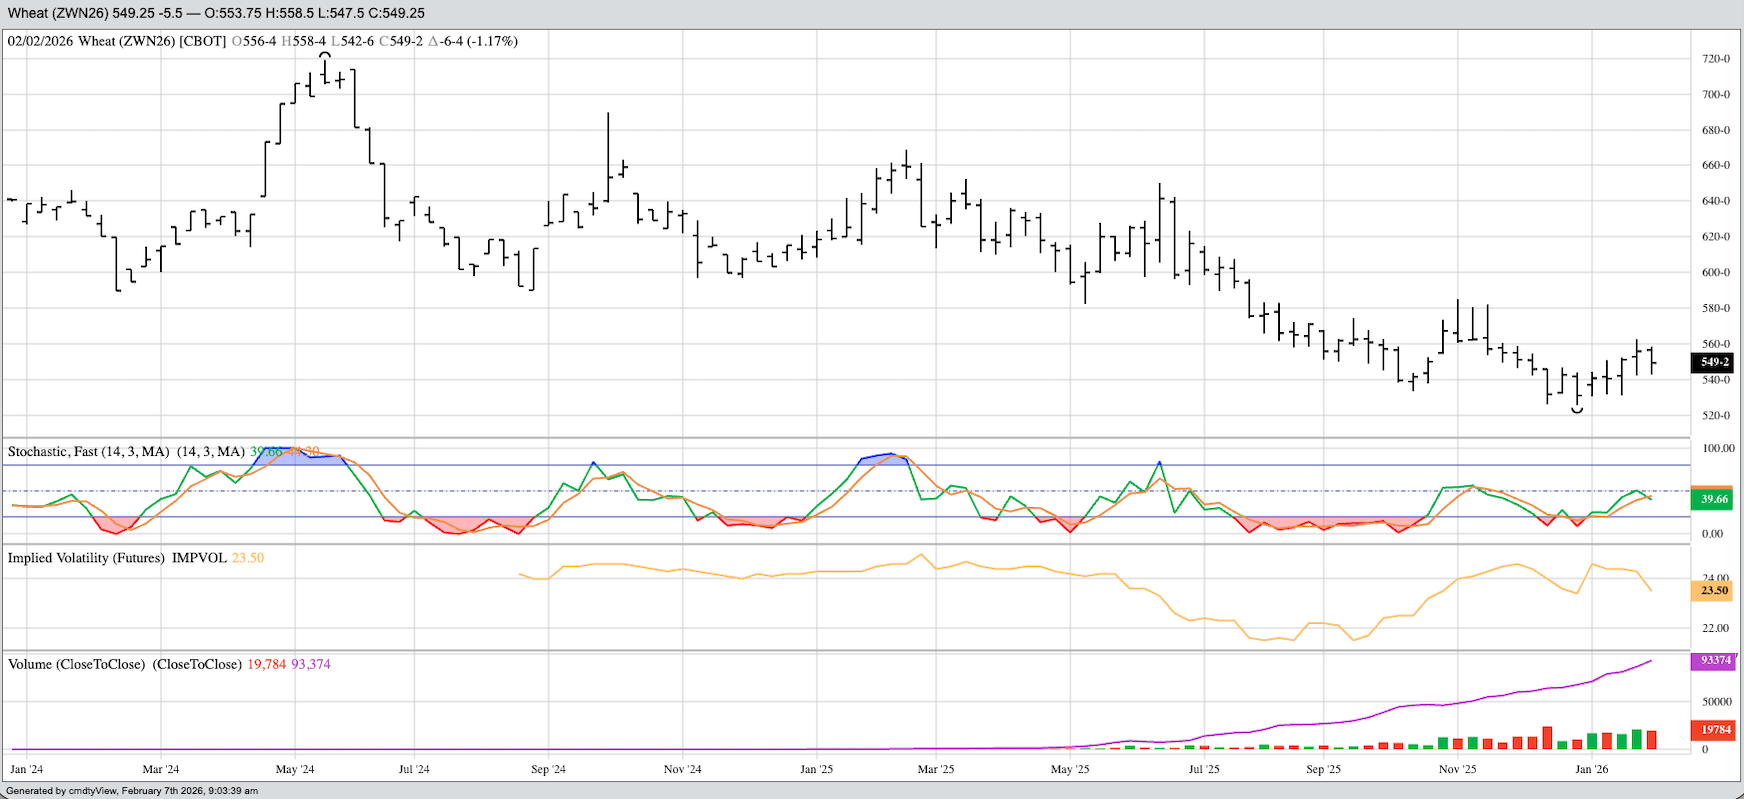Click the purple 93374 open interest badge
Viewport: 1744px width, 799px height.
(x=1715, y=660)
